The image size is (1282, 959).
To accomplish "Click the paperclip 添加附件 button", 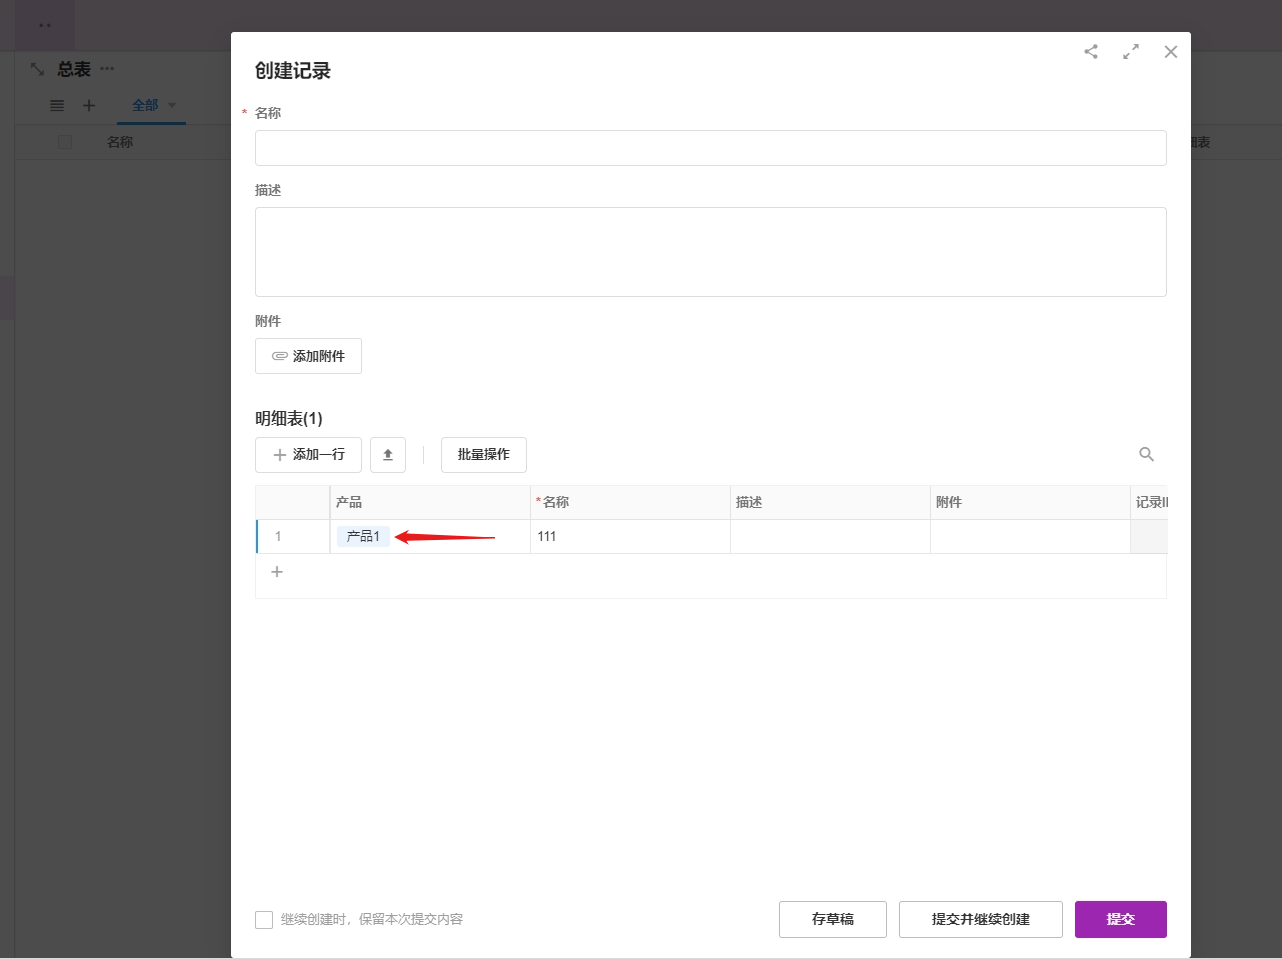I will coord(308,356).
